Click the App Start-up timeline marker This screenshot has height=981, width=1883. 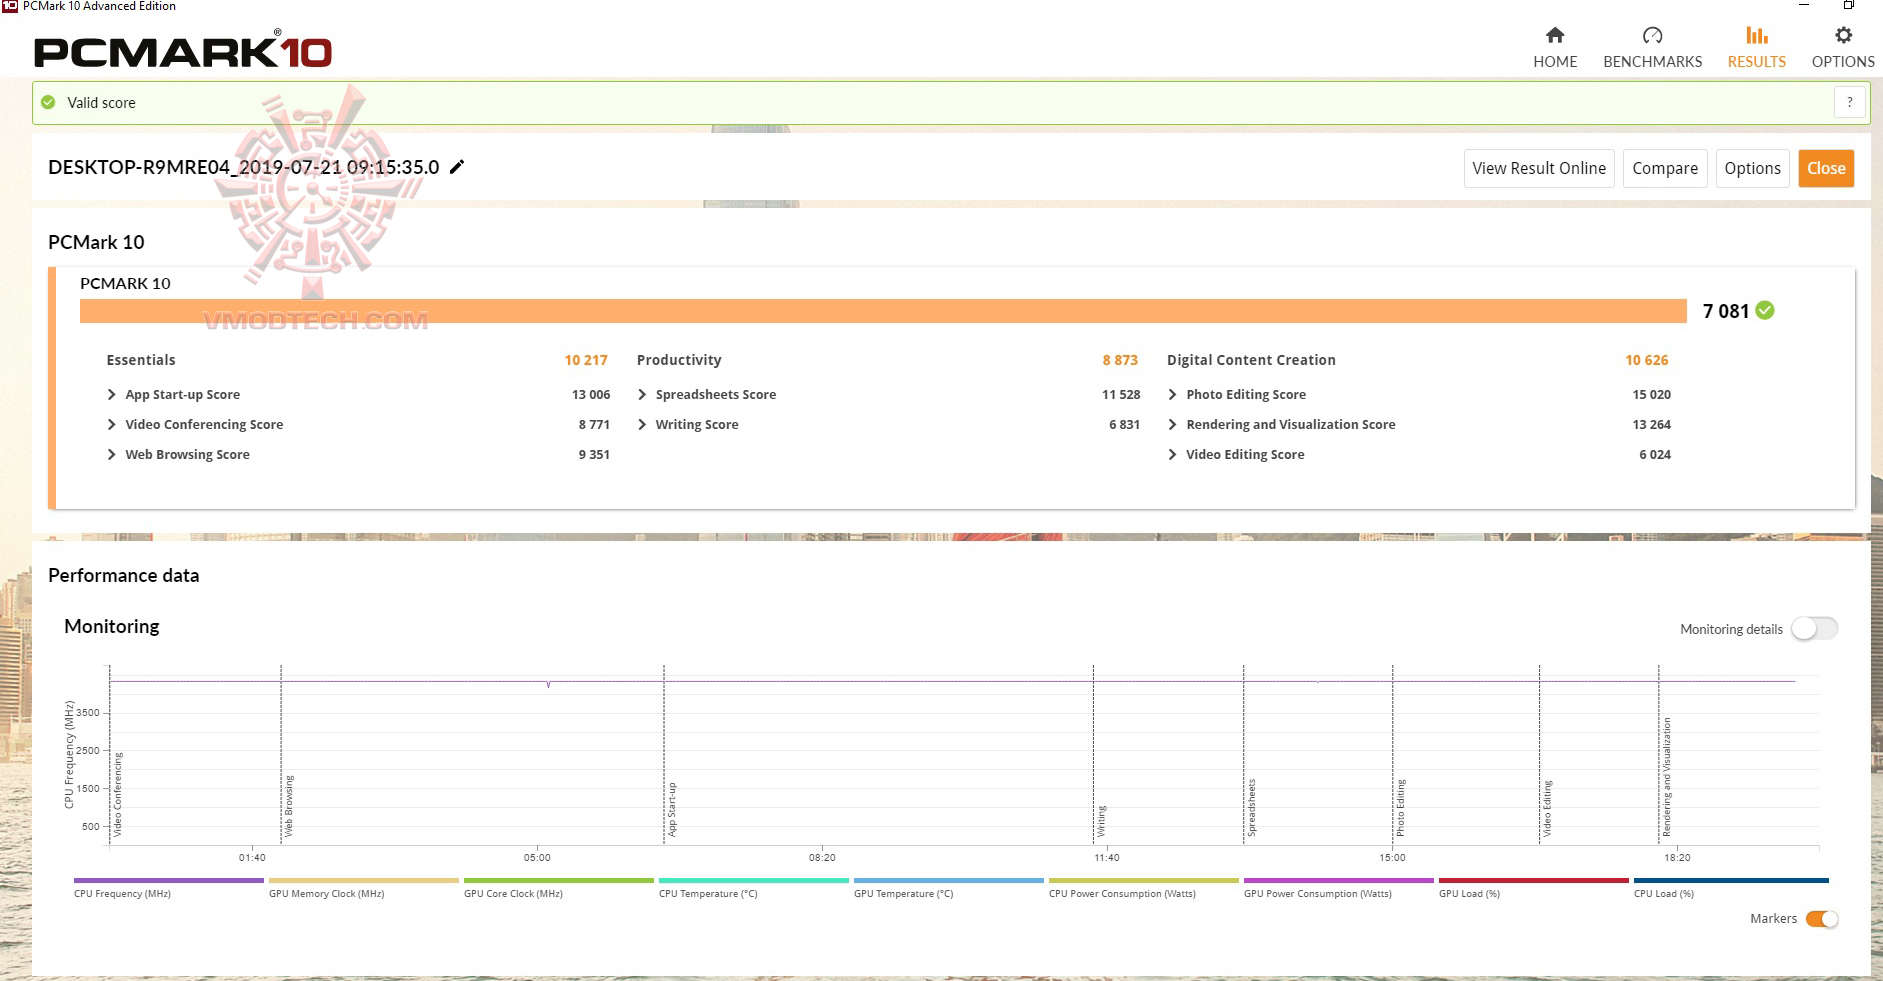click(x=672, y=810)
